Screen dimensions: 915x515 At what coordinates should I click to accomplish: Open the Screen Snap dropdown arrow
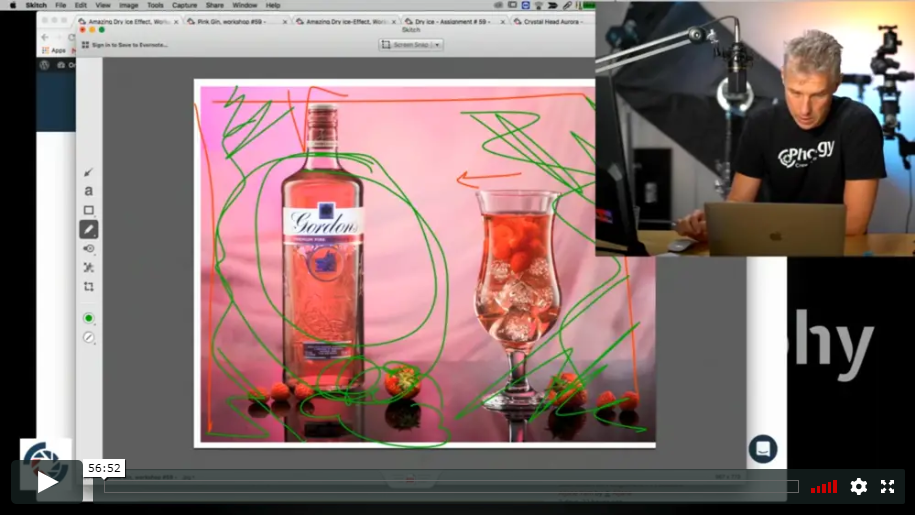pyautogui.click(x=437, y=45)
